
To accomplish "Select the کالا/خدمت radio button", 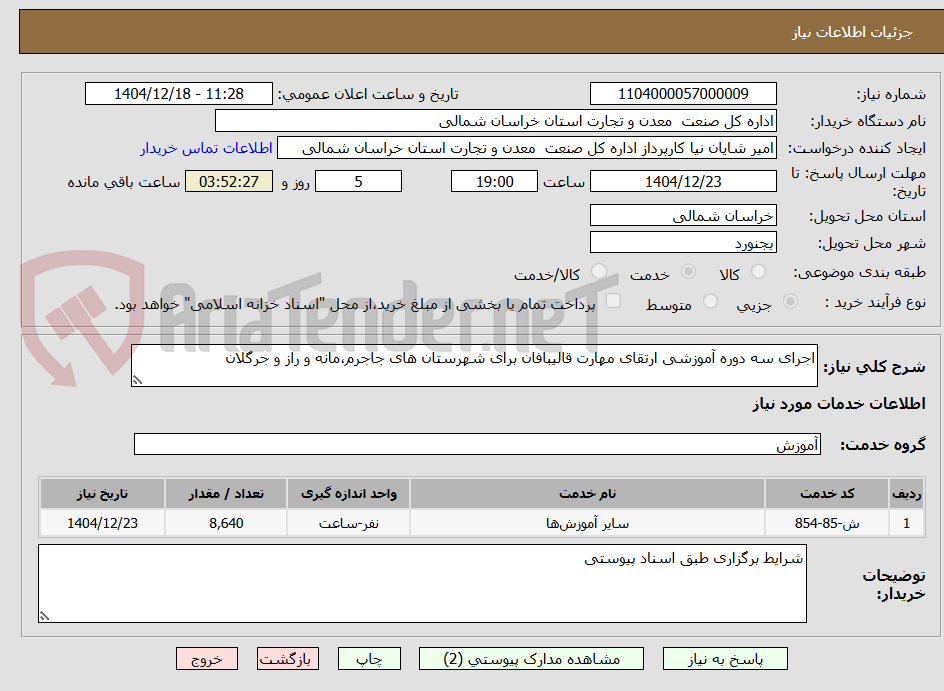I will 599,271.
